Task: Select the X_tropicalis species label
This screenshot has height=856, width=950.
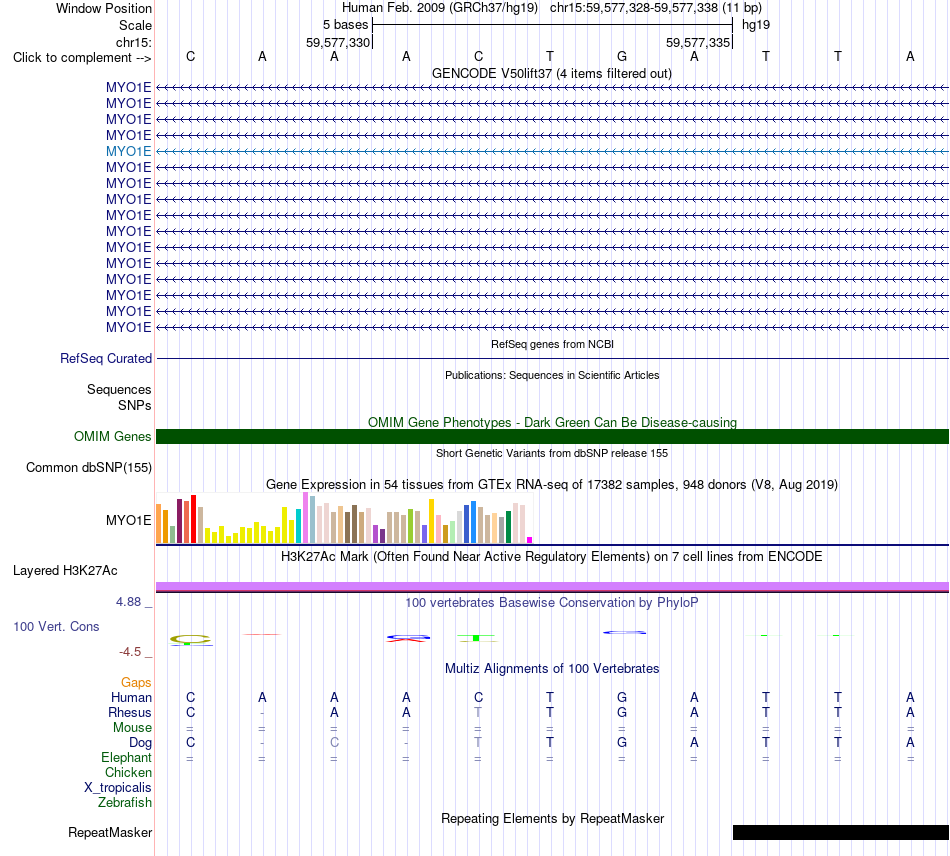Action: [x=118, y=788]
